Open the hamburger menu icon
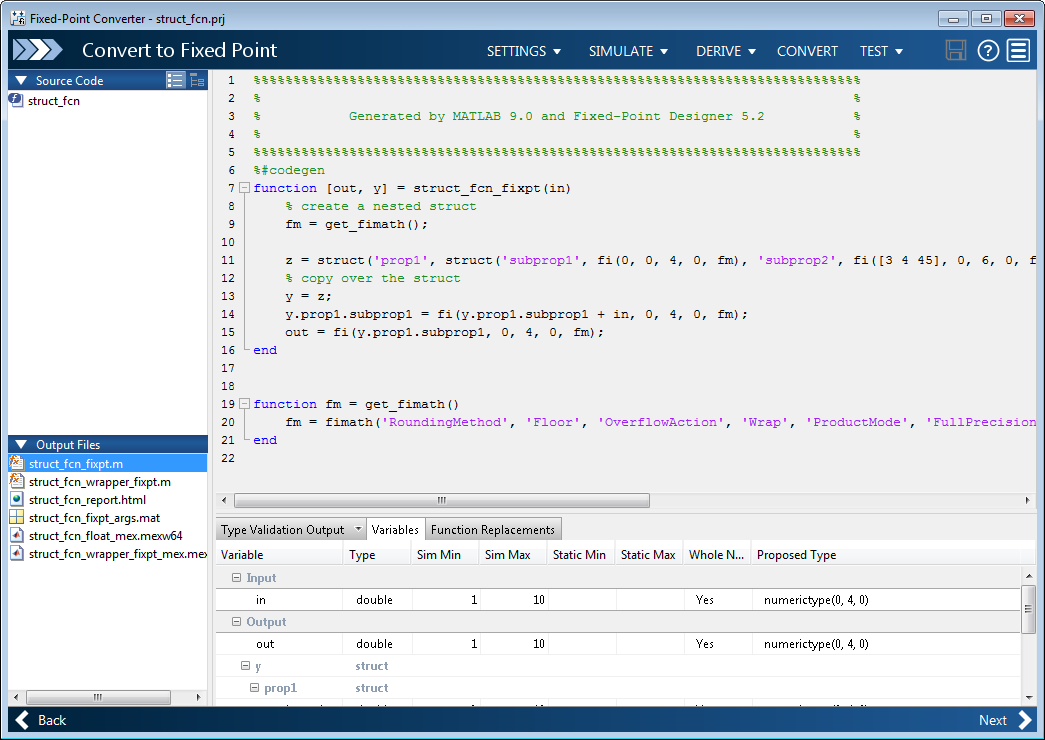1045x740 pixels. click(x=1019, y=51)
